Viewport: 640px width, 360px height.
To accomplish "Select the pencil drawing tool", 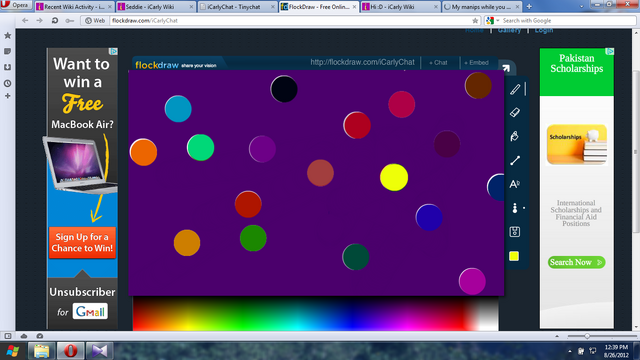I will (515, 89).
